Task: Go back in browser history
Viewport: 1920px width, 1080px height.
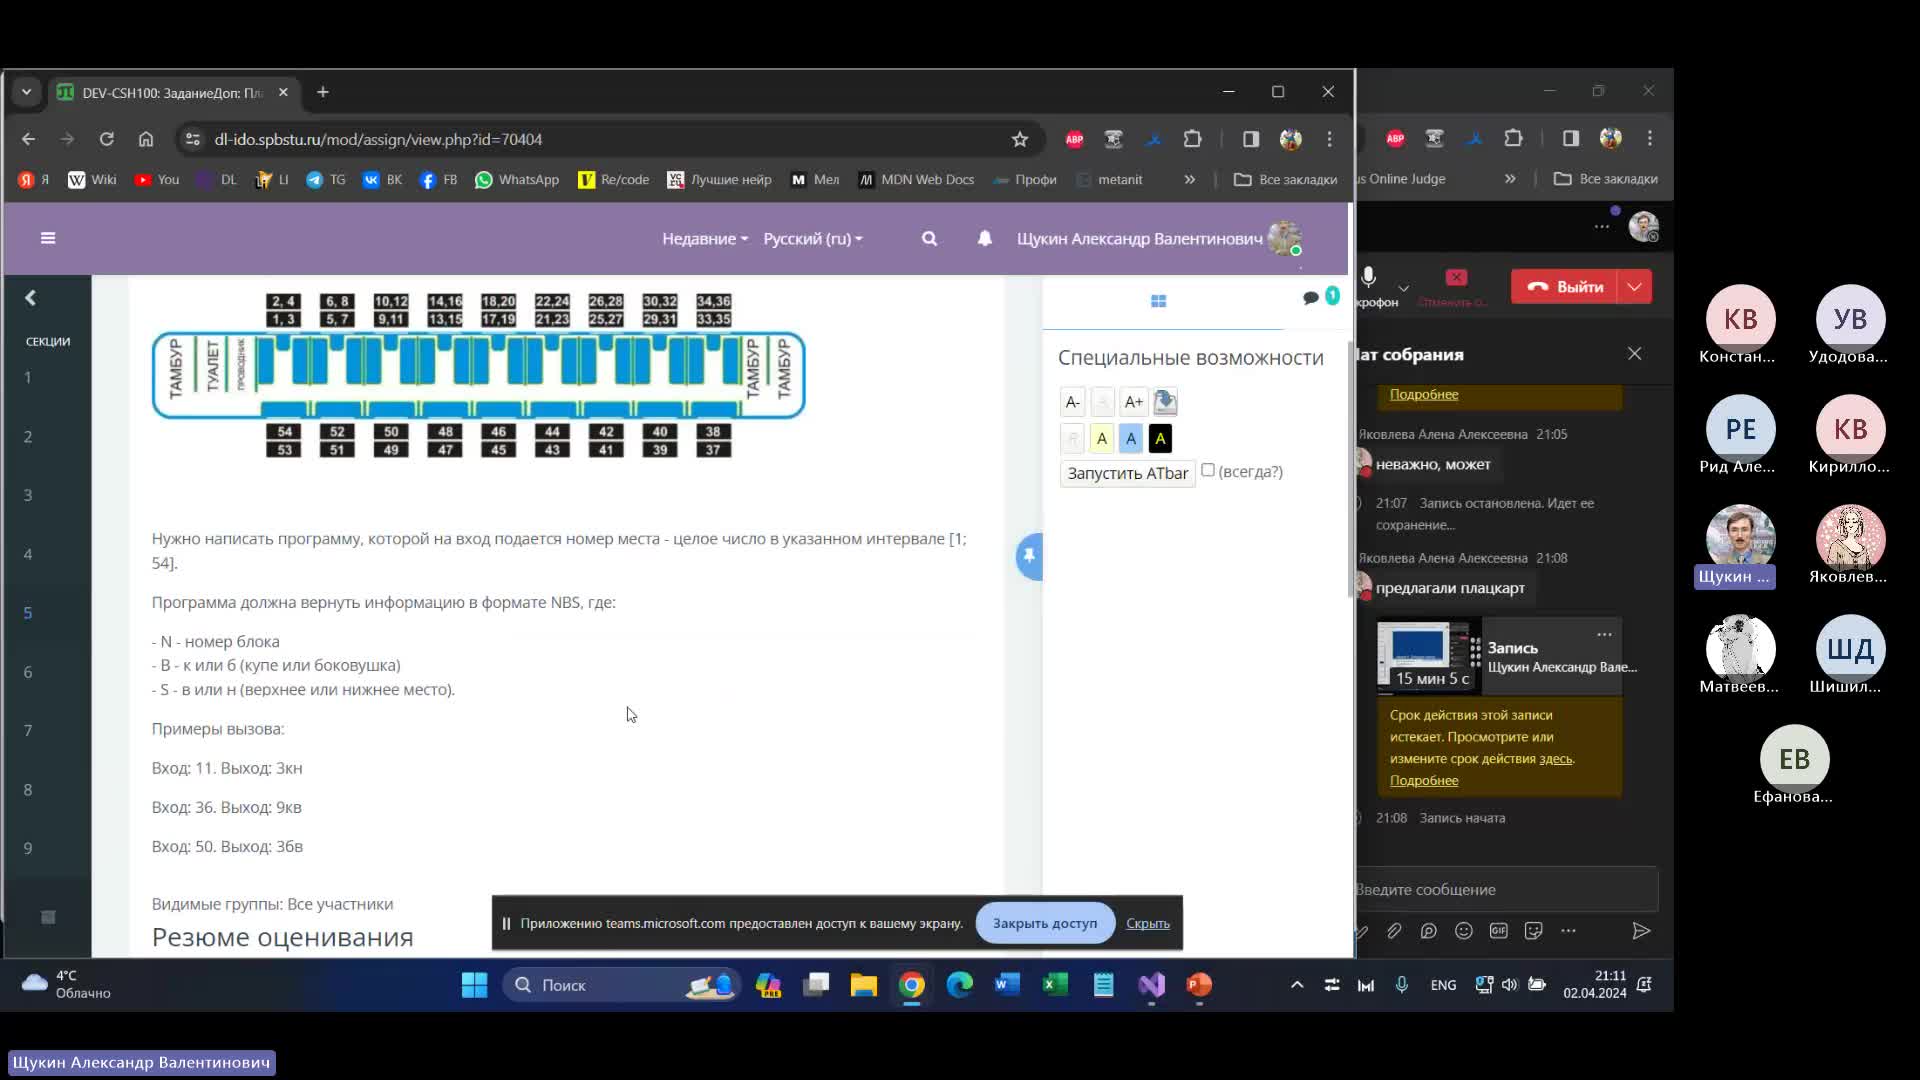Action: point(28,139)
